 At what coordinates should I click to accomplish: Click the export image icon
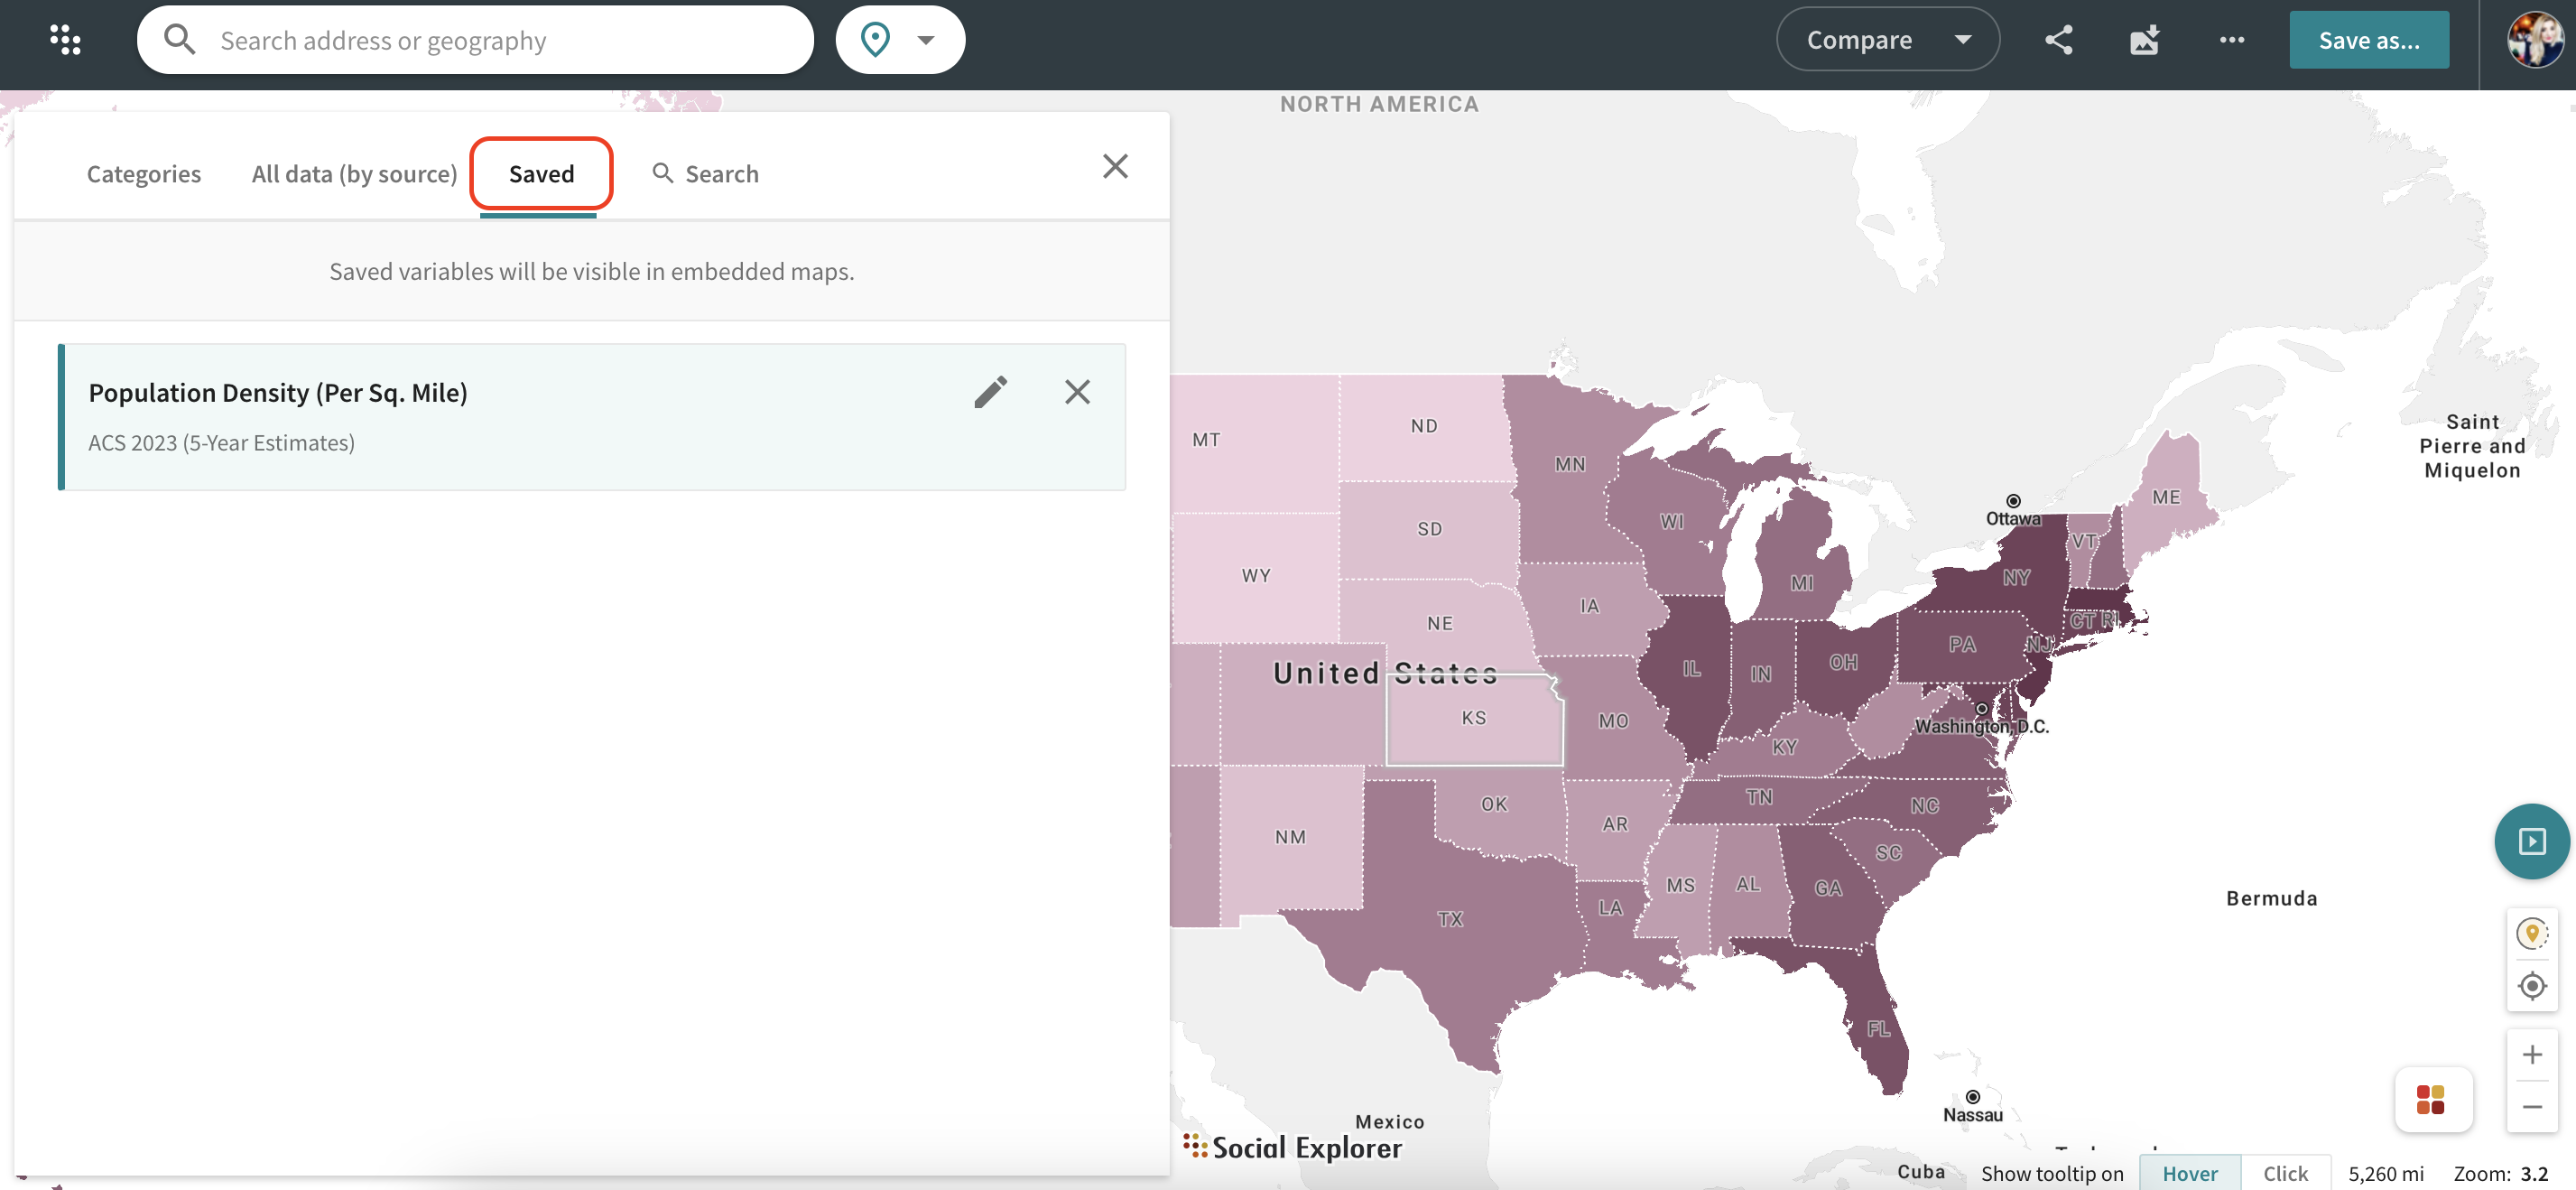pos(2144,40)
